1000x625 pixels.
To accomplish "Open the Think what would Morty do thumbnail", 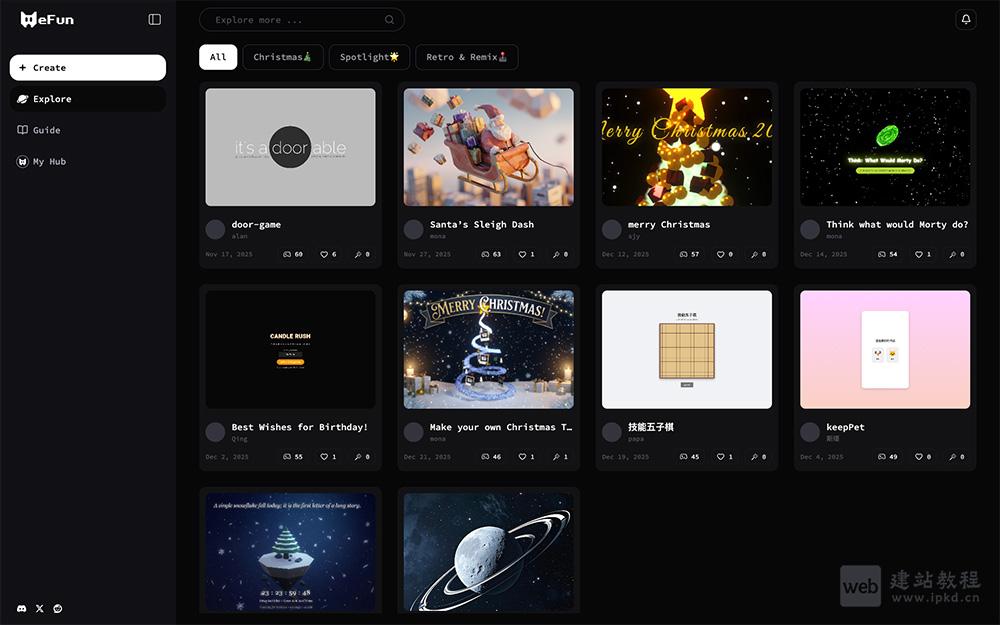I will coord(885,147).
